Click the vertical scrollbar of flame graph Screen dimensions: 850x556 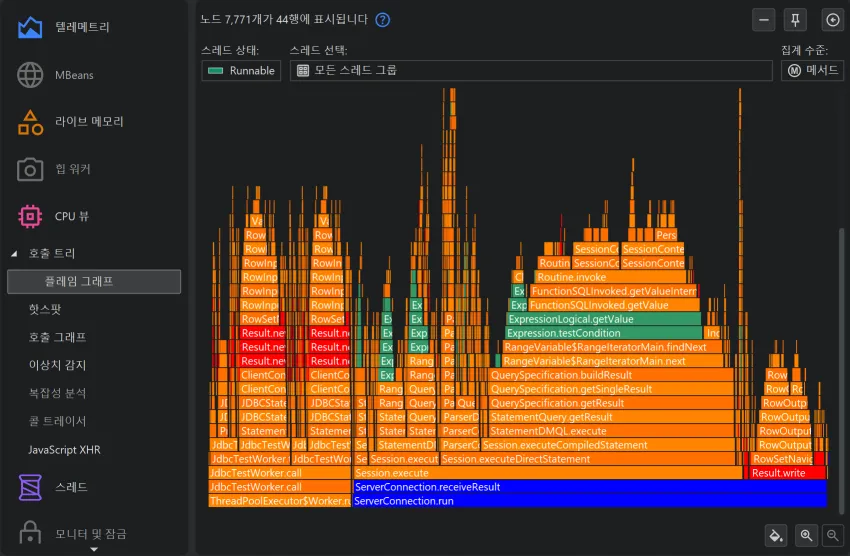tap(841, 371)
